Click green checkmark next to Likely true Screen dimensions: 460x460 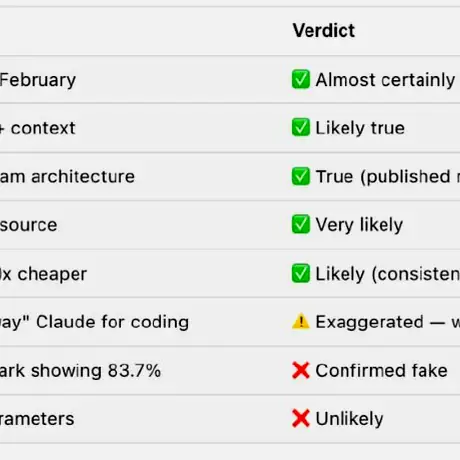click(x=301, y=128)
